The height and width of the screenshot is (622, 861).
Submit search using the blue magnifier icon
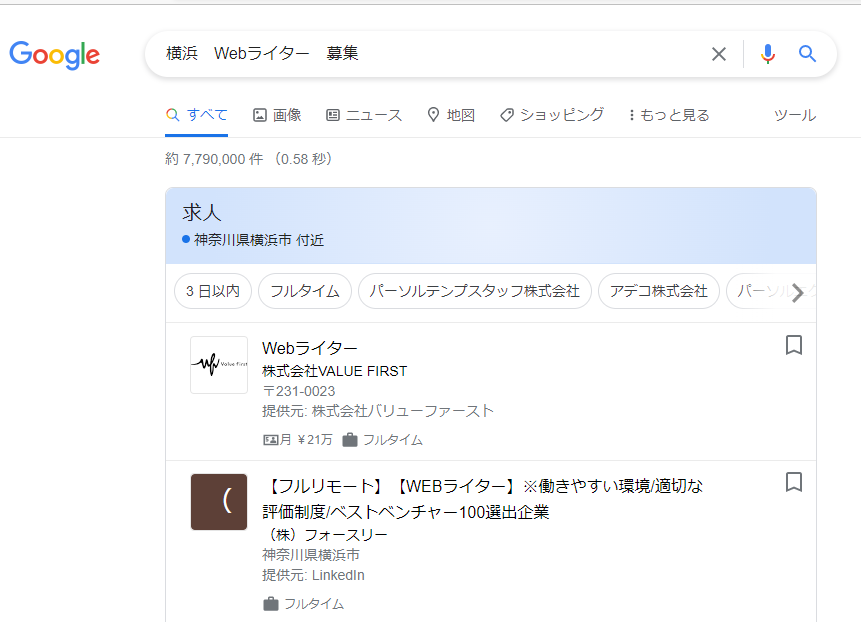(x=807, y=54)
